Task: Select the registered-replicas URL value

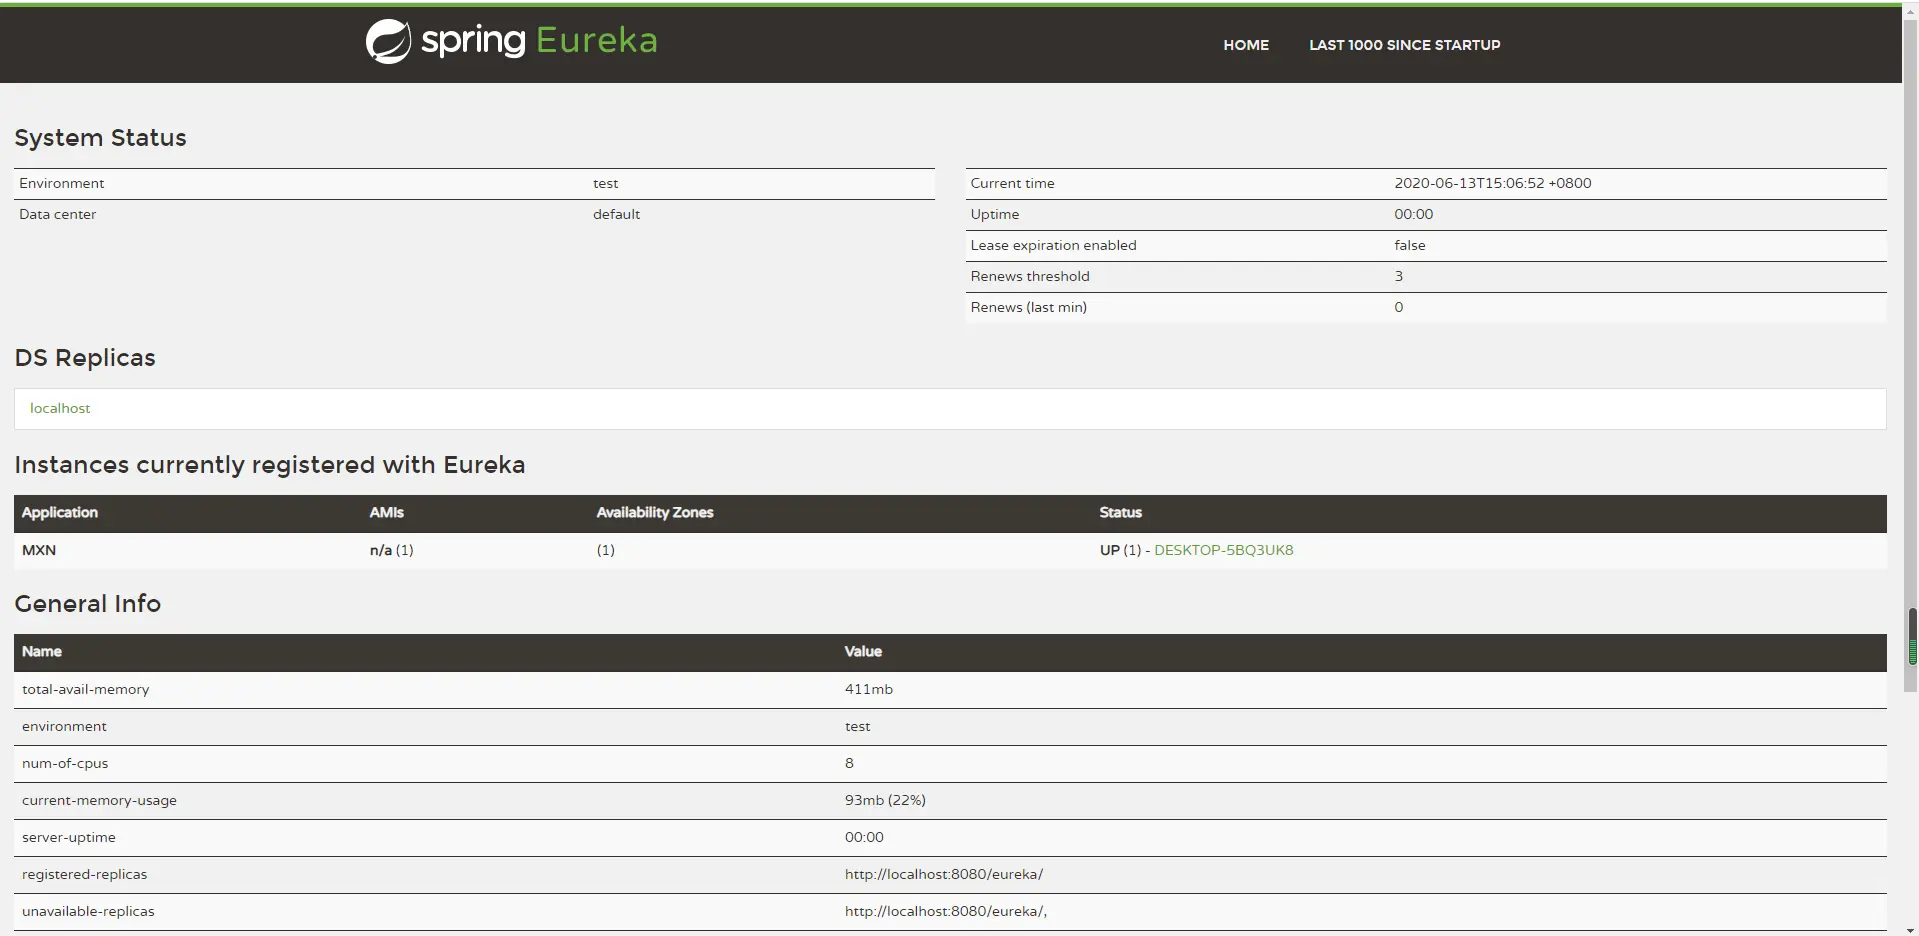Action: 944,874
